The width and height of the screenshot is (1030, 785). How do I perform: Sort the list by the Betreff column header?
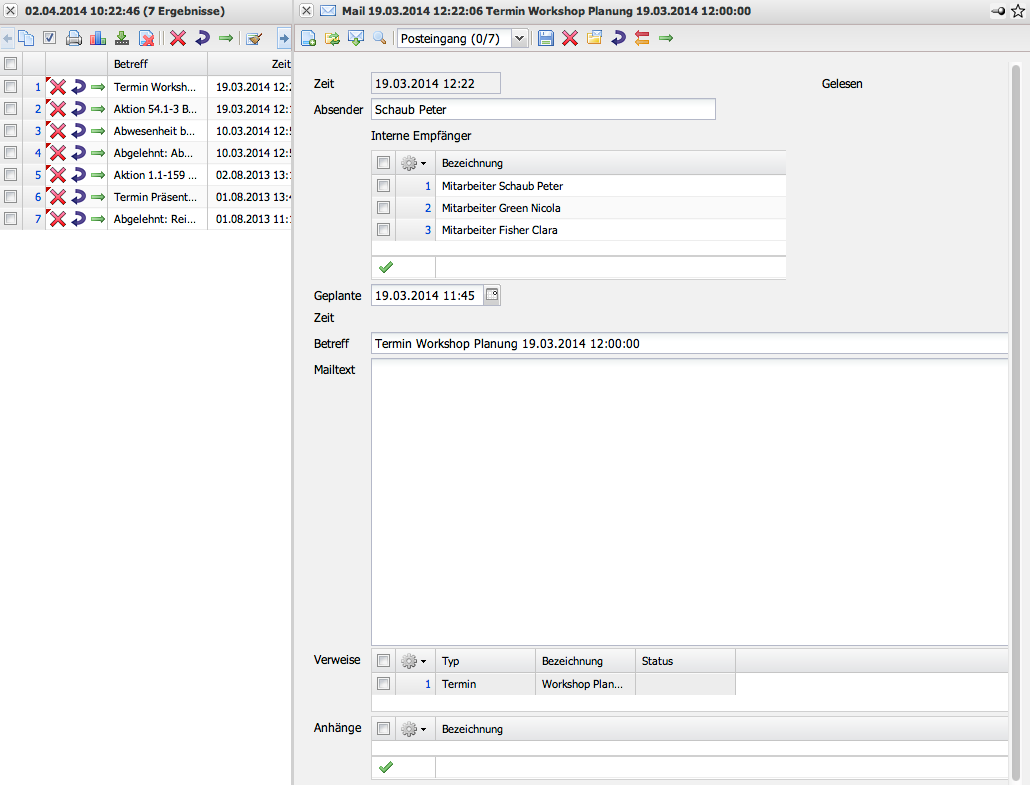[156, 63]
